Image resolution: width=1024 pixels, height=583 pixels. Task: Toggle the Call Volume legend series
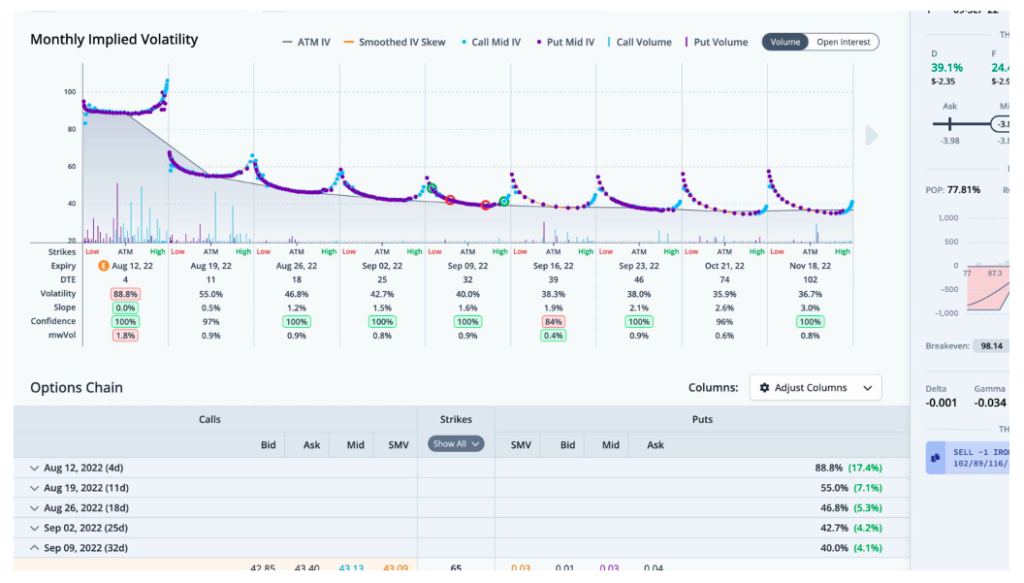pyautogui.click(x=639, y=42)
